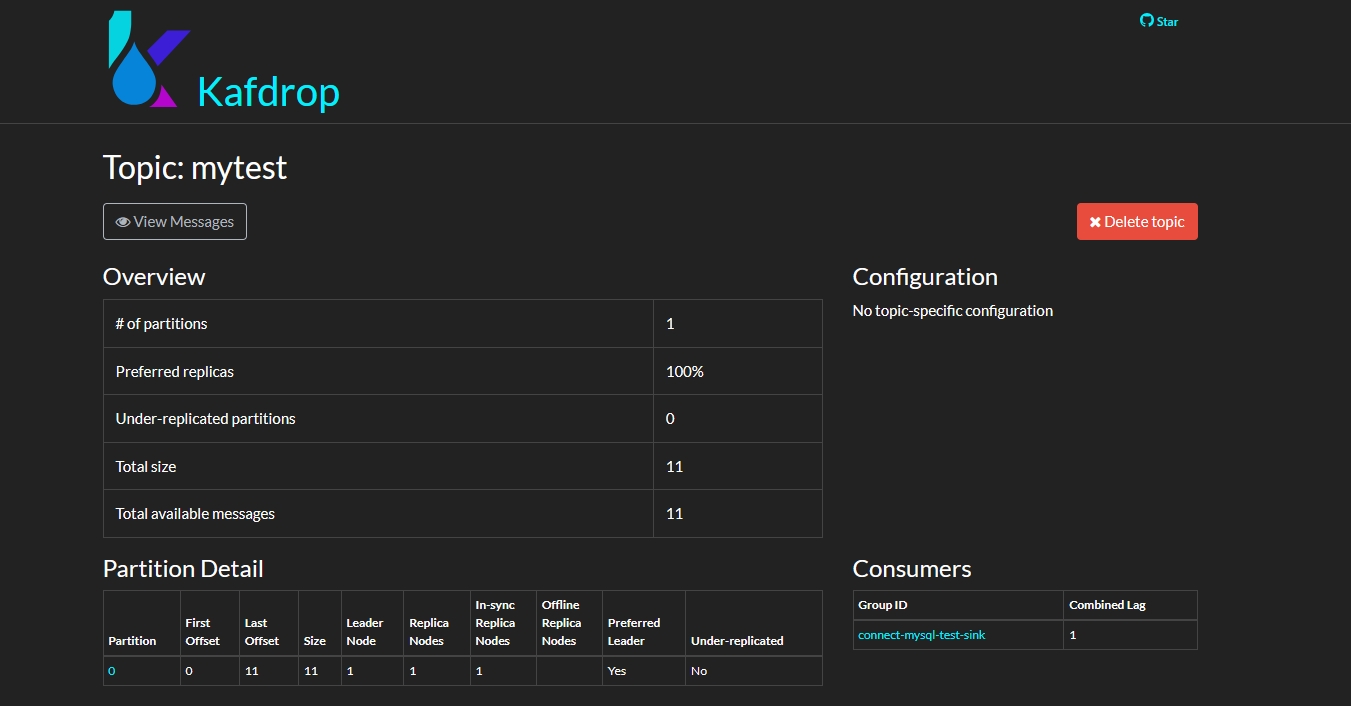This screenshot has width=1351, height=706.
Task: Click the 'Under-replicated partitions' row label
Action: [x=206, y=419]
